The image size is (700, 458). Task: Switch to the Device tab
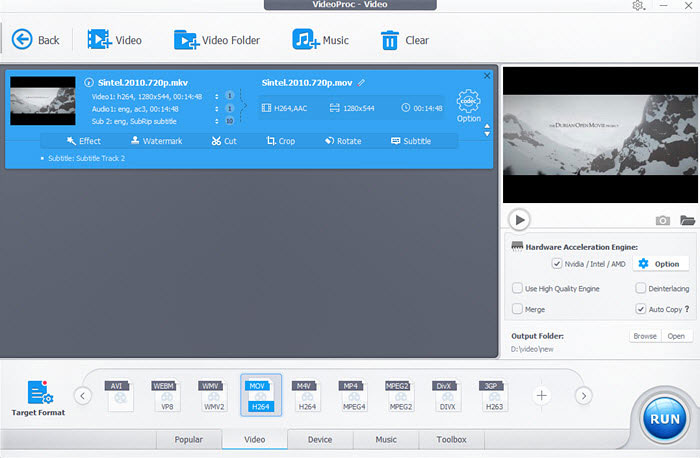320,440
